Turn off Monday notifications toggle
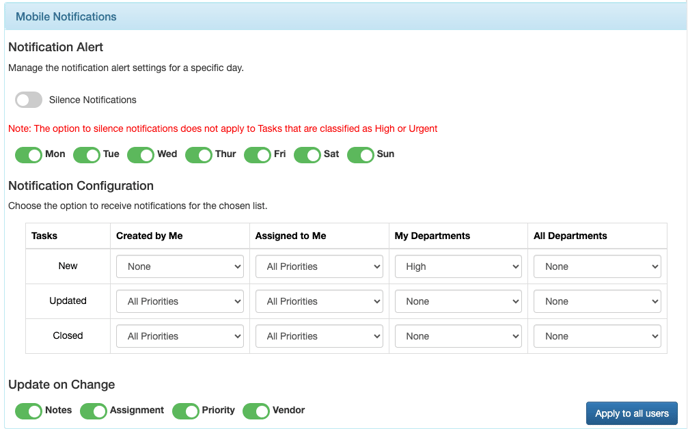 pyautogui.click(x=29, y=154)
